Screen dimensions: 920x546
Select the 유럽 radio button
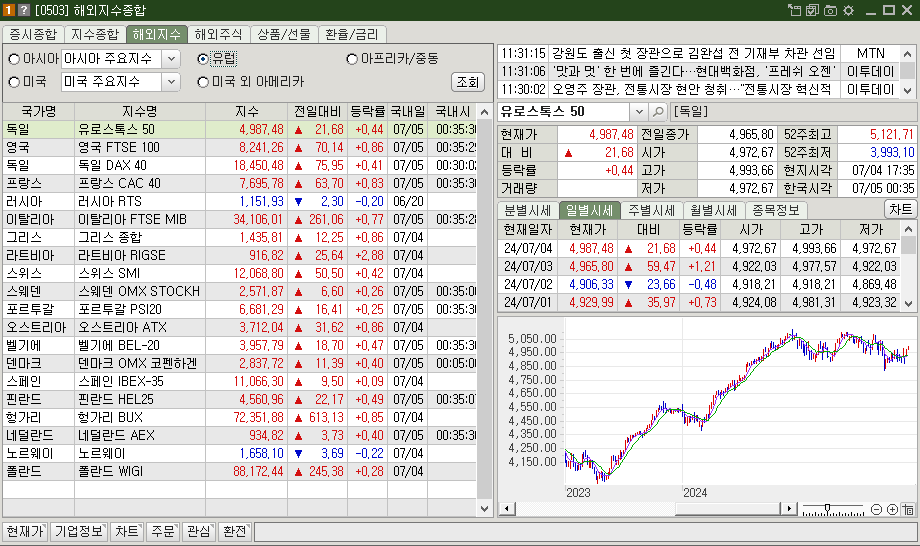[x=203, y=59]
